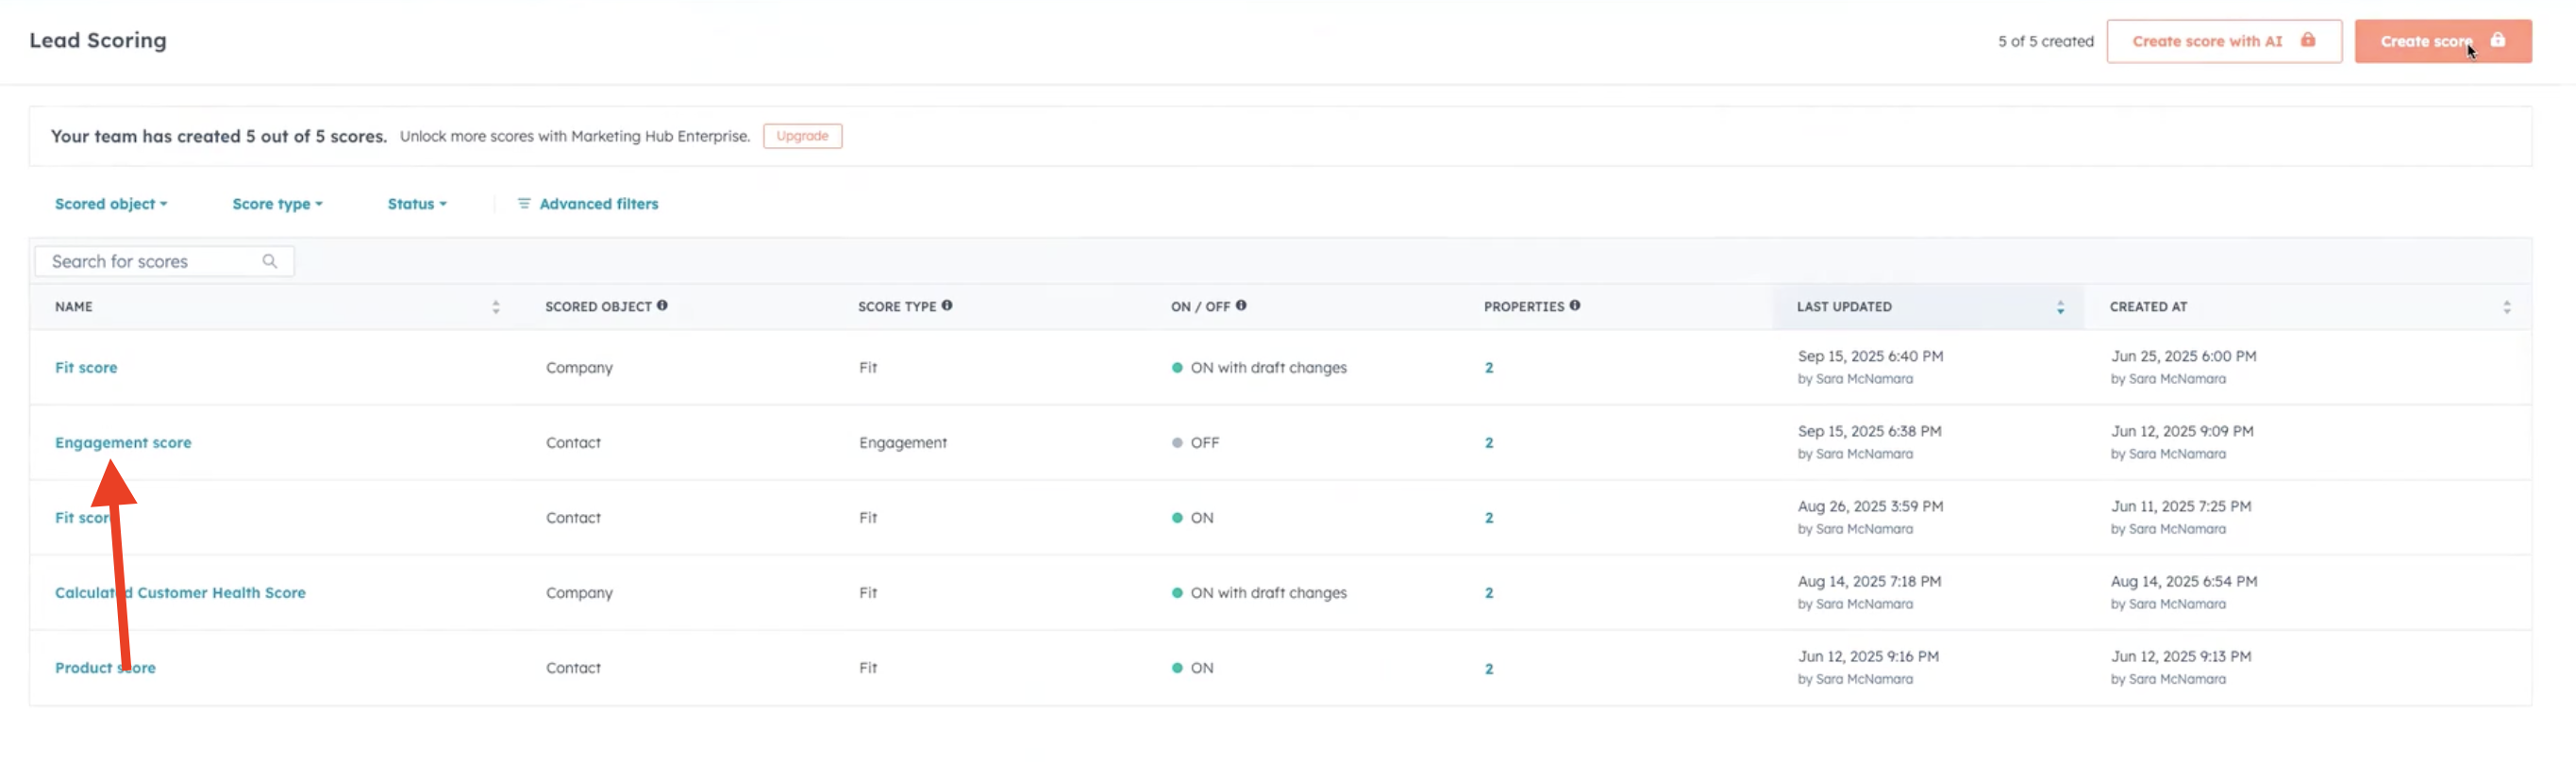
Task: Click the info icon next to On / Off header
Action: click(1240, 306)
